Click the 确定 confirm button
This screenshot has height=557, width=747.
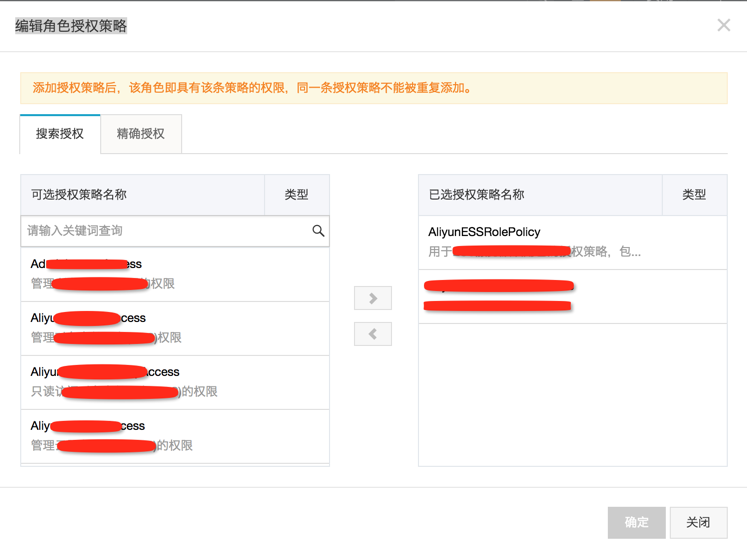(x=636, y=523)
